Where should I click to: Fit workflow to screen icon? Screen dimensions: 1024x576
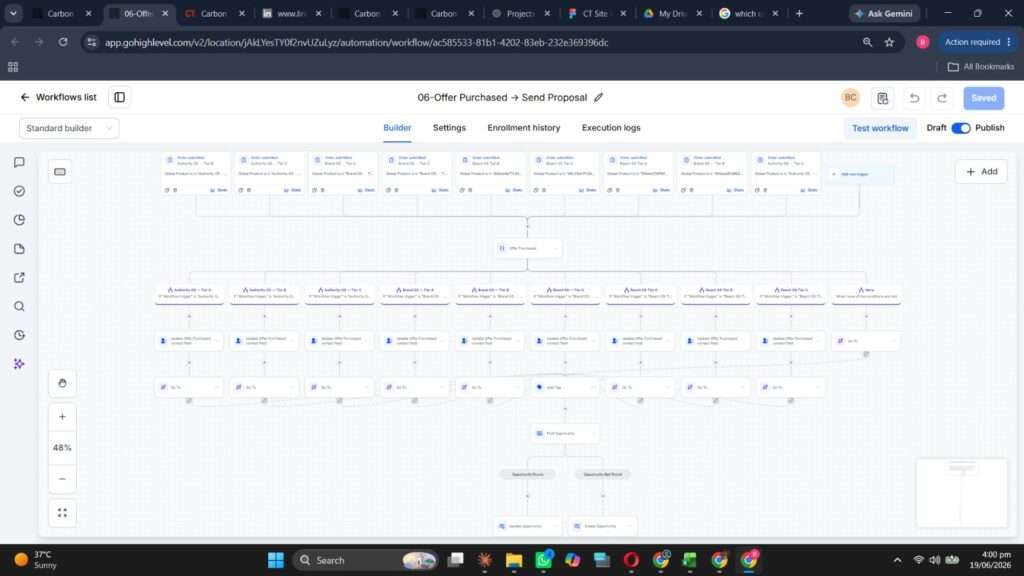tap(62, 513)
